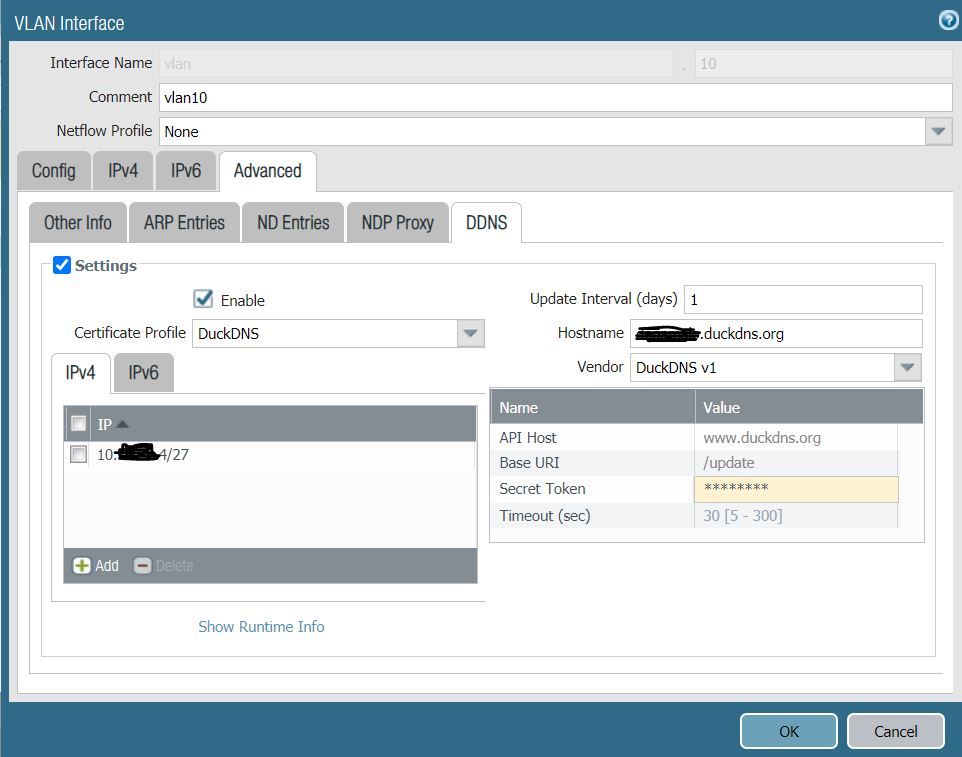
Task: Switch to the Config tab
Action: pos(53,171)
